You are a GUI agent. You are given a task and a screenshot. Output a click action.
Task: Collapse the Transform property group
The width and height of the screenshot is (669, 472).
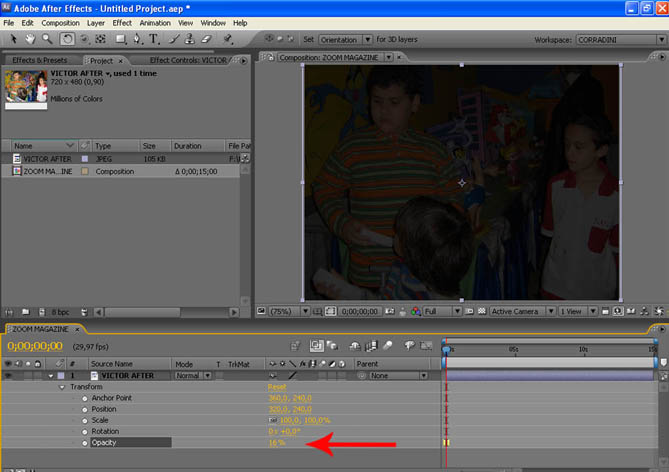61,387
